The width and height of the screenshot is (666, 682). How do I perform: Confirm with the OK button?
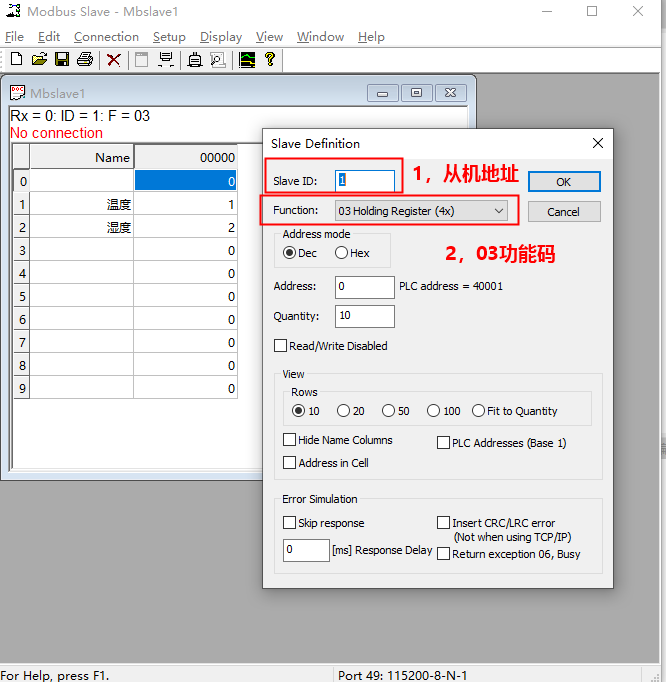(564, 182)
